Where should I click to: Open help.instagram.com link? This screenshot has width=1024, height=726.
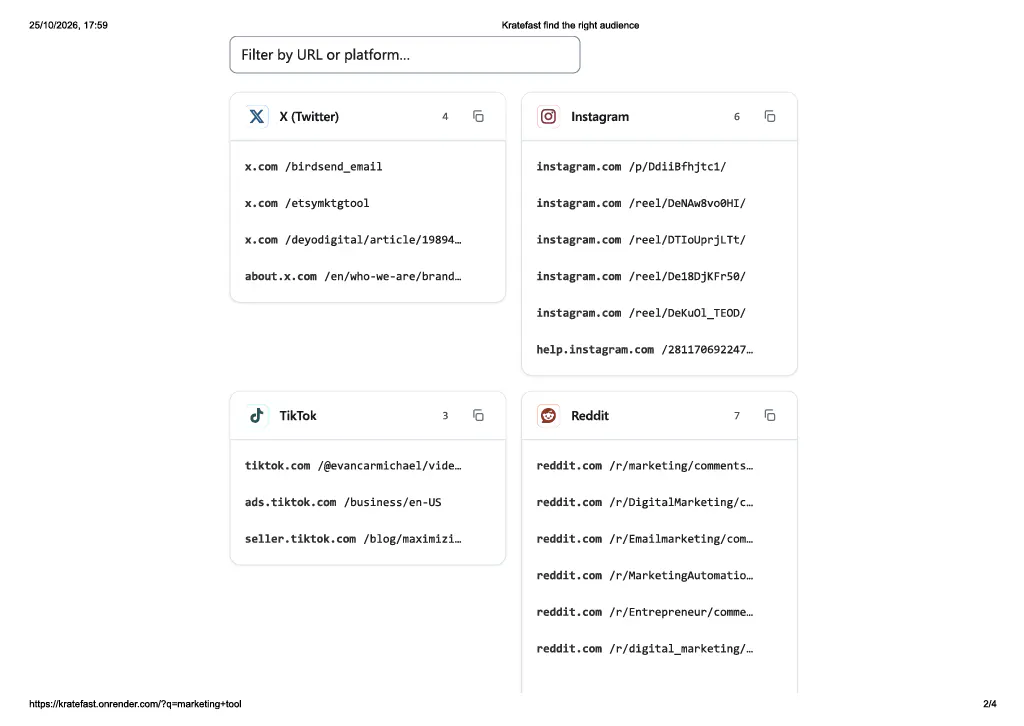[645, 349]
